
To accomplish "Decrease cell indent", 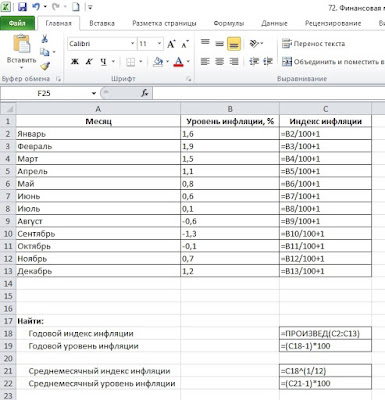I will point(254,62).
